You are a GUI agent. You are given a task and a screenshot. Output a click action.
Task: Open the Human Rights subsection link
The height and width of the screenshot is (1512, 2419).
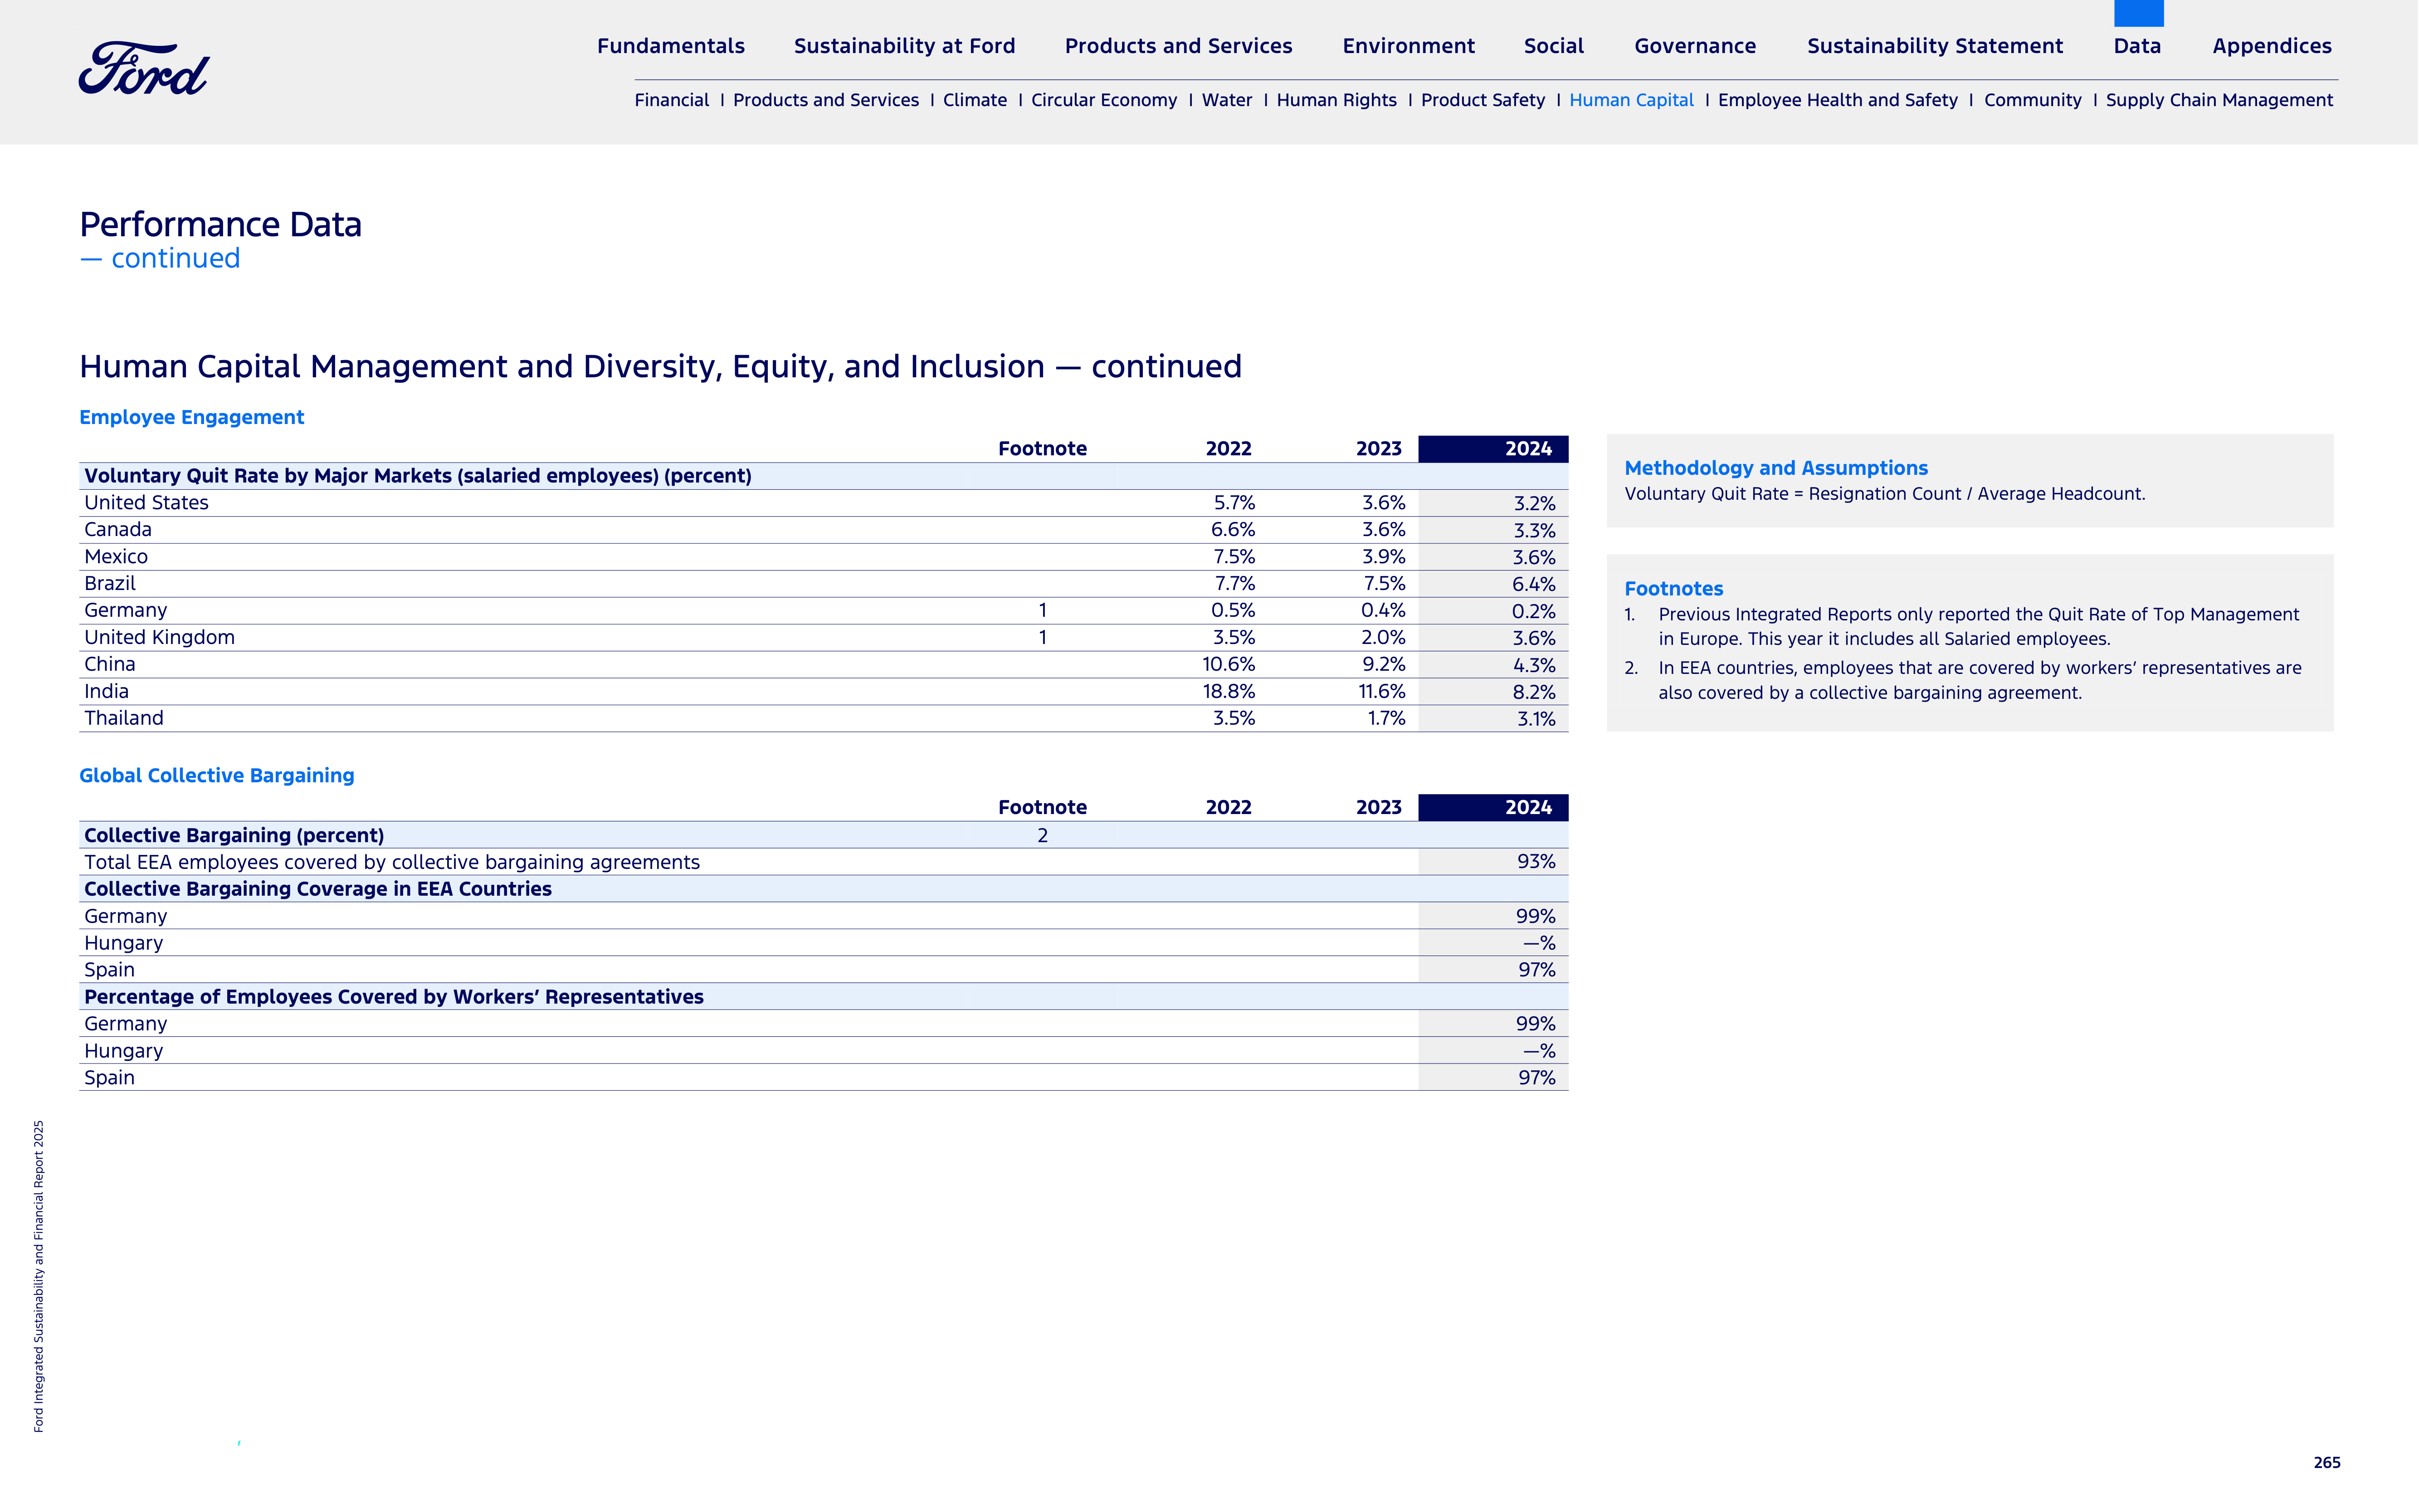click(1336, 100)
